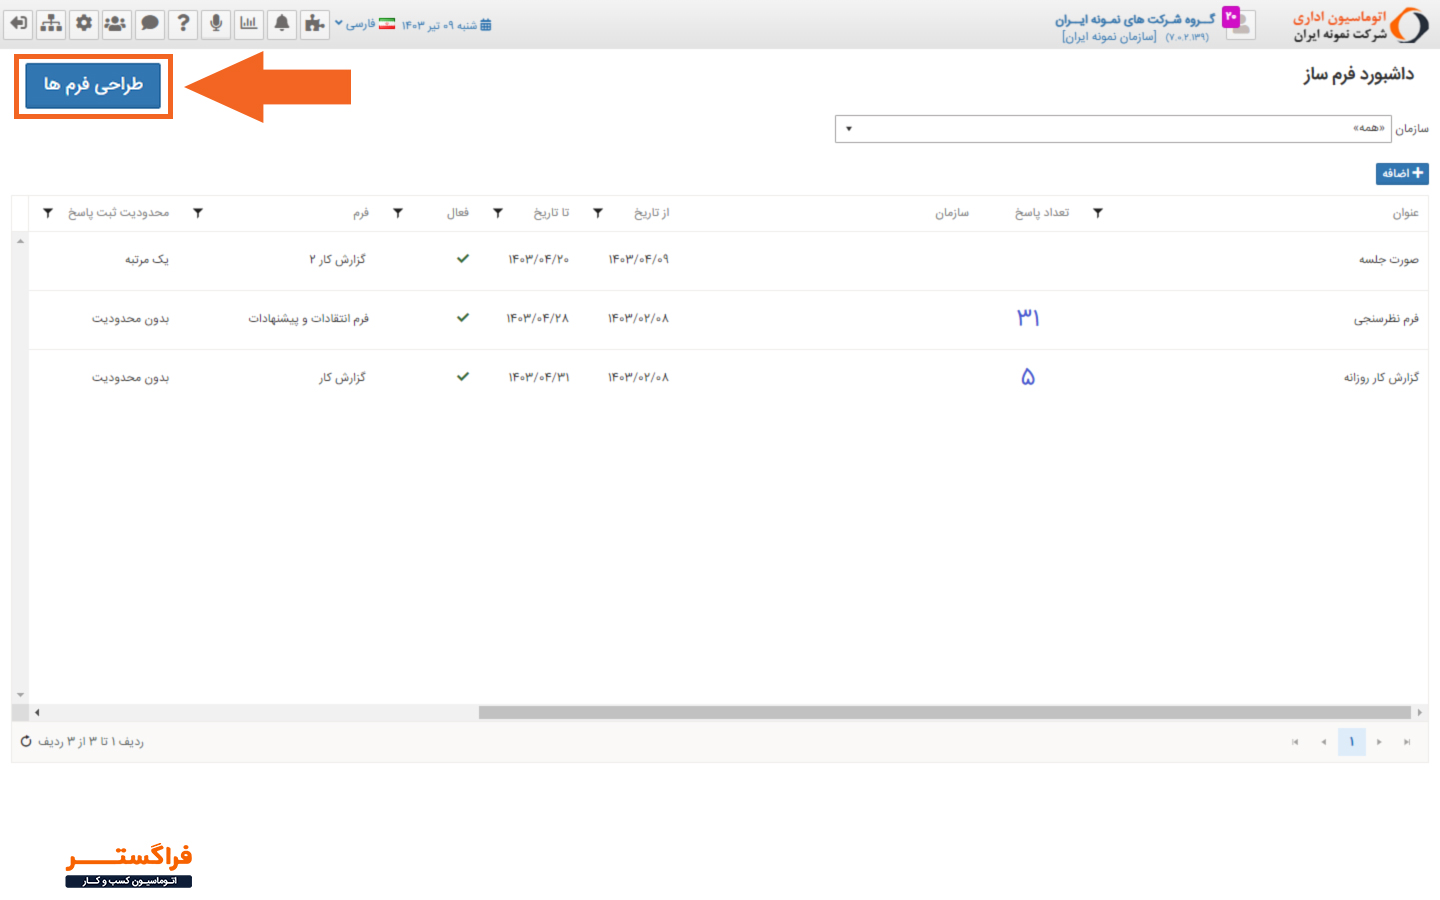Click the active checkmark for فرم نظرسنجی row
The width and height of the screenshot is (1440, 900).
click(463, 318)
